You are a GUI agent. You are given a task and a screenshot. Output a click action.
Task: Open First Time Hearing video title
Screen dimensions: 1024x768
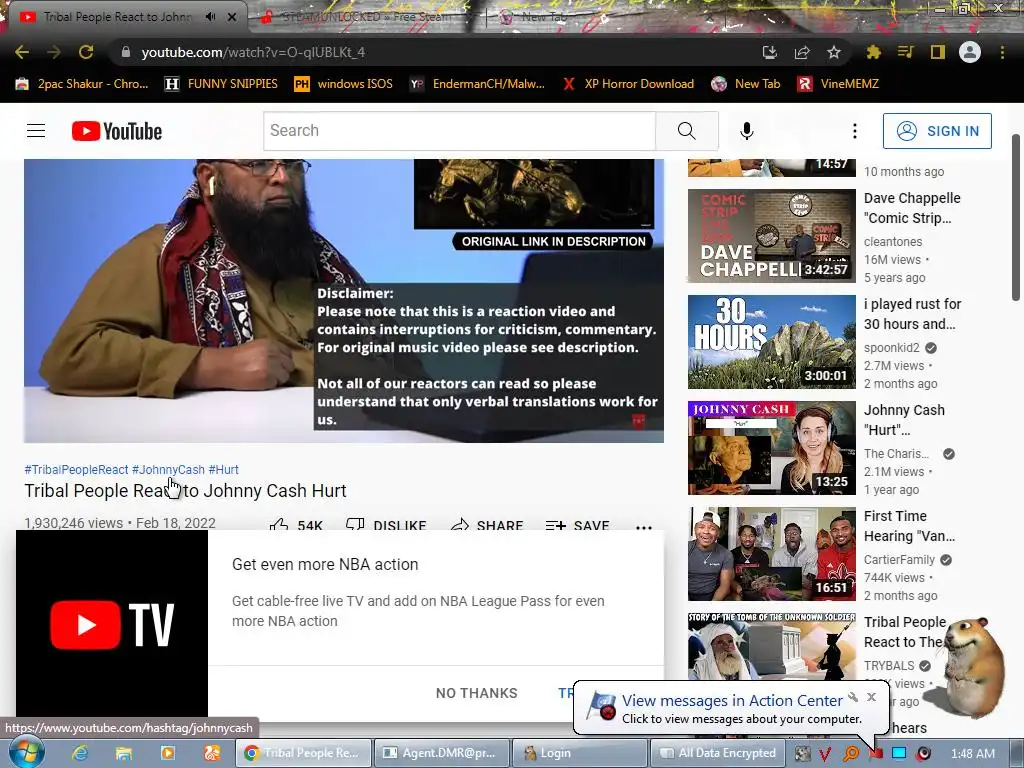pyautogui.click(x=909, y=526)
